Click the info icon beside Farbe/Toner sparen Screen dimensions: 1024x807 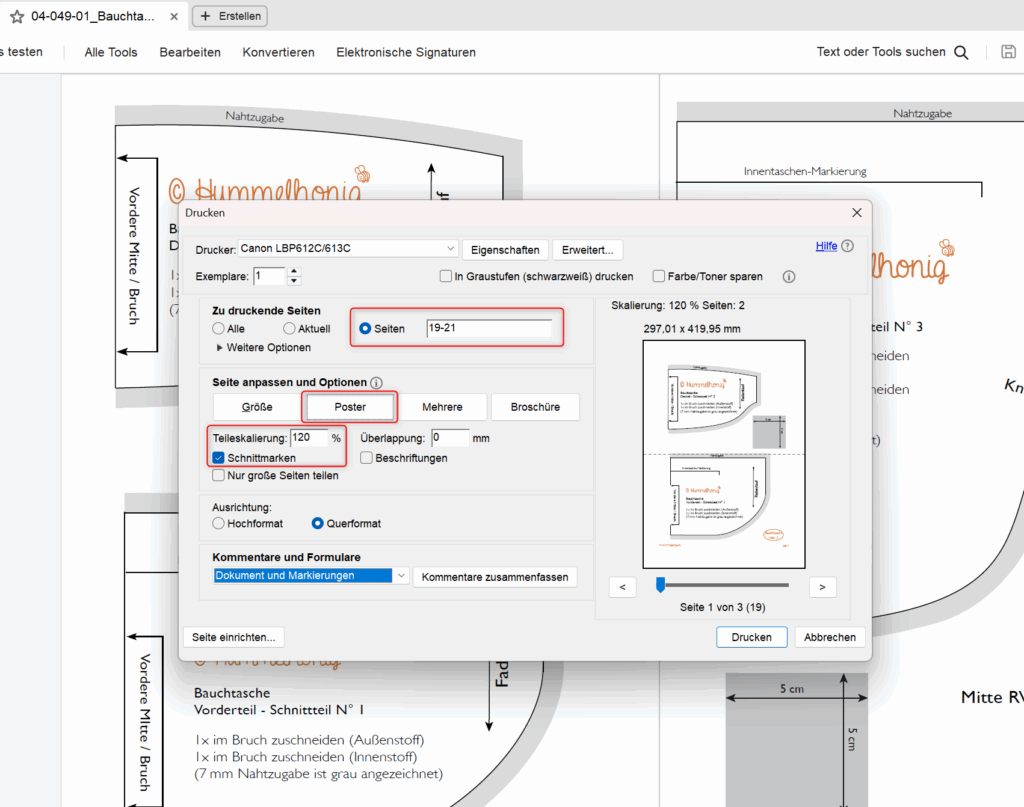pyautogui.click(x=788, y=277)
